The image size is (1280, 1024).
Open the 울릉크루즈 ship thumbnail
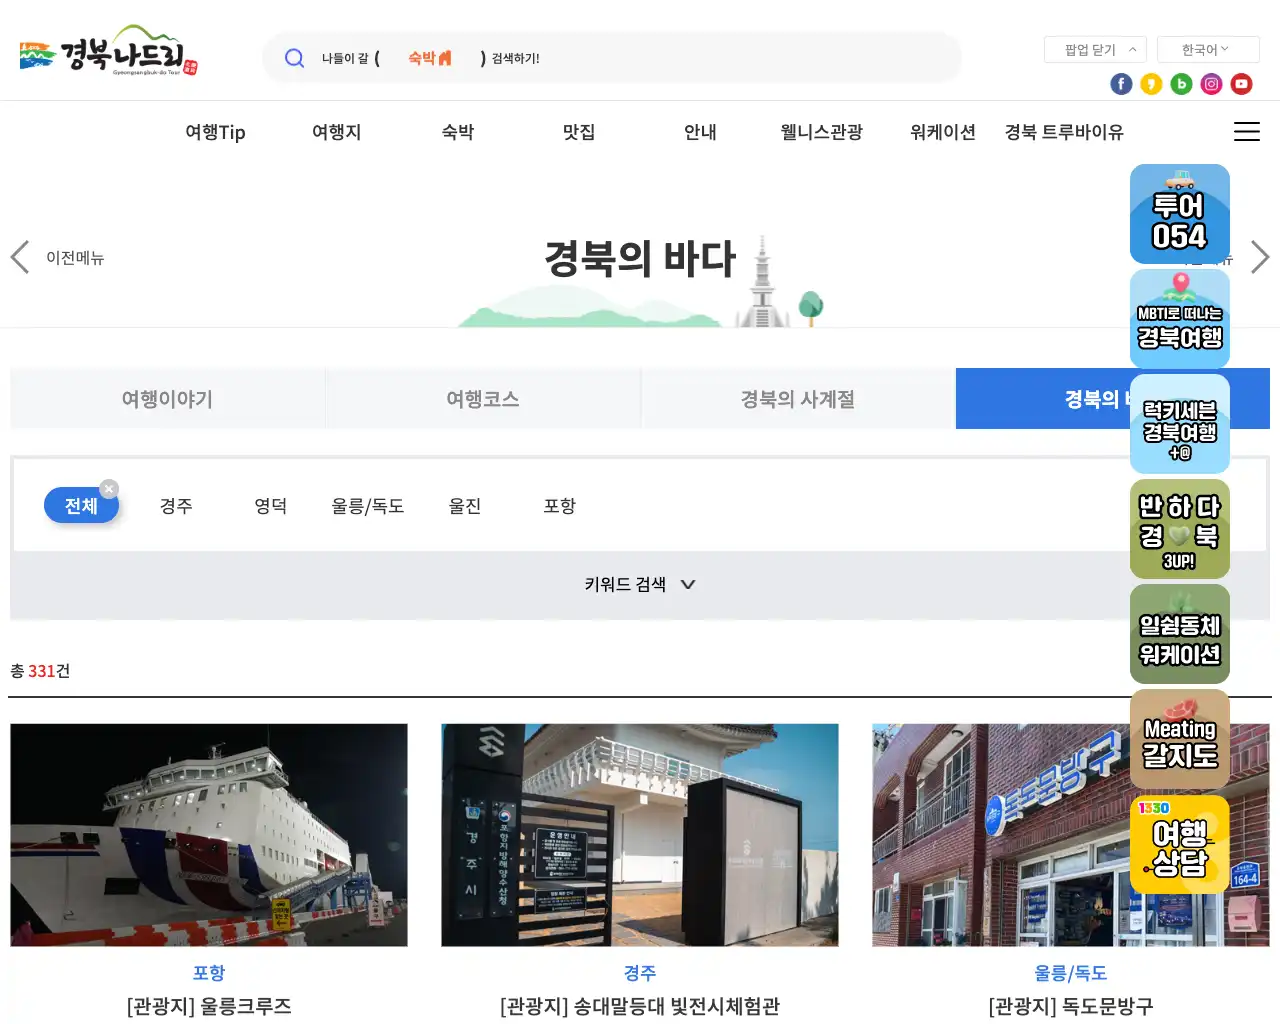point(209,835)
